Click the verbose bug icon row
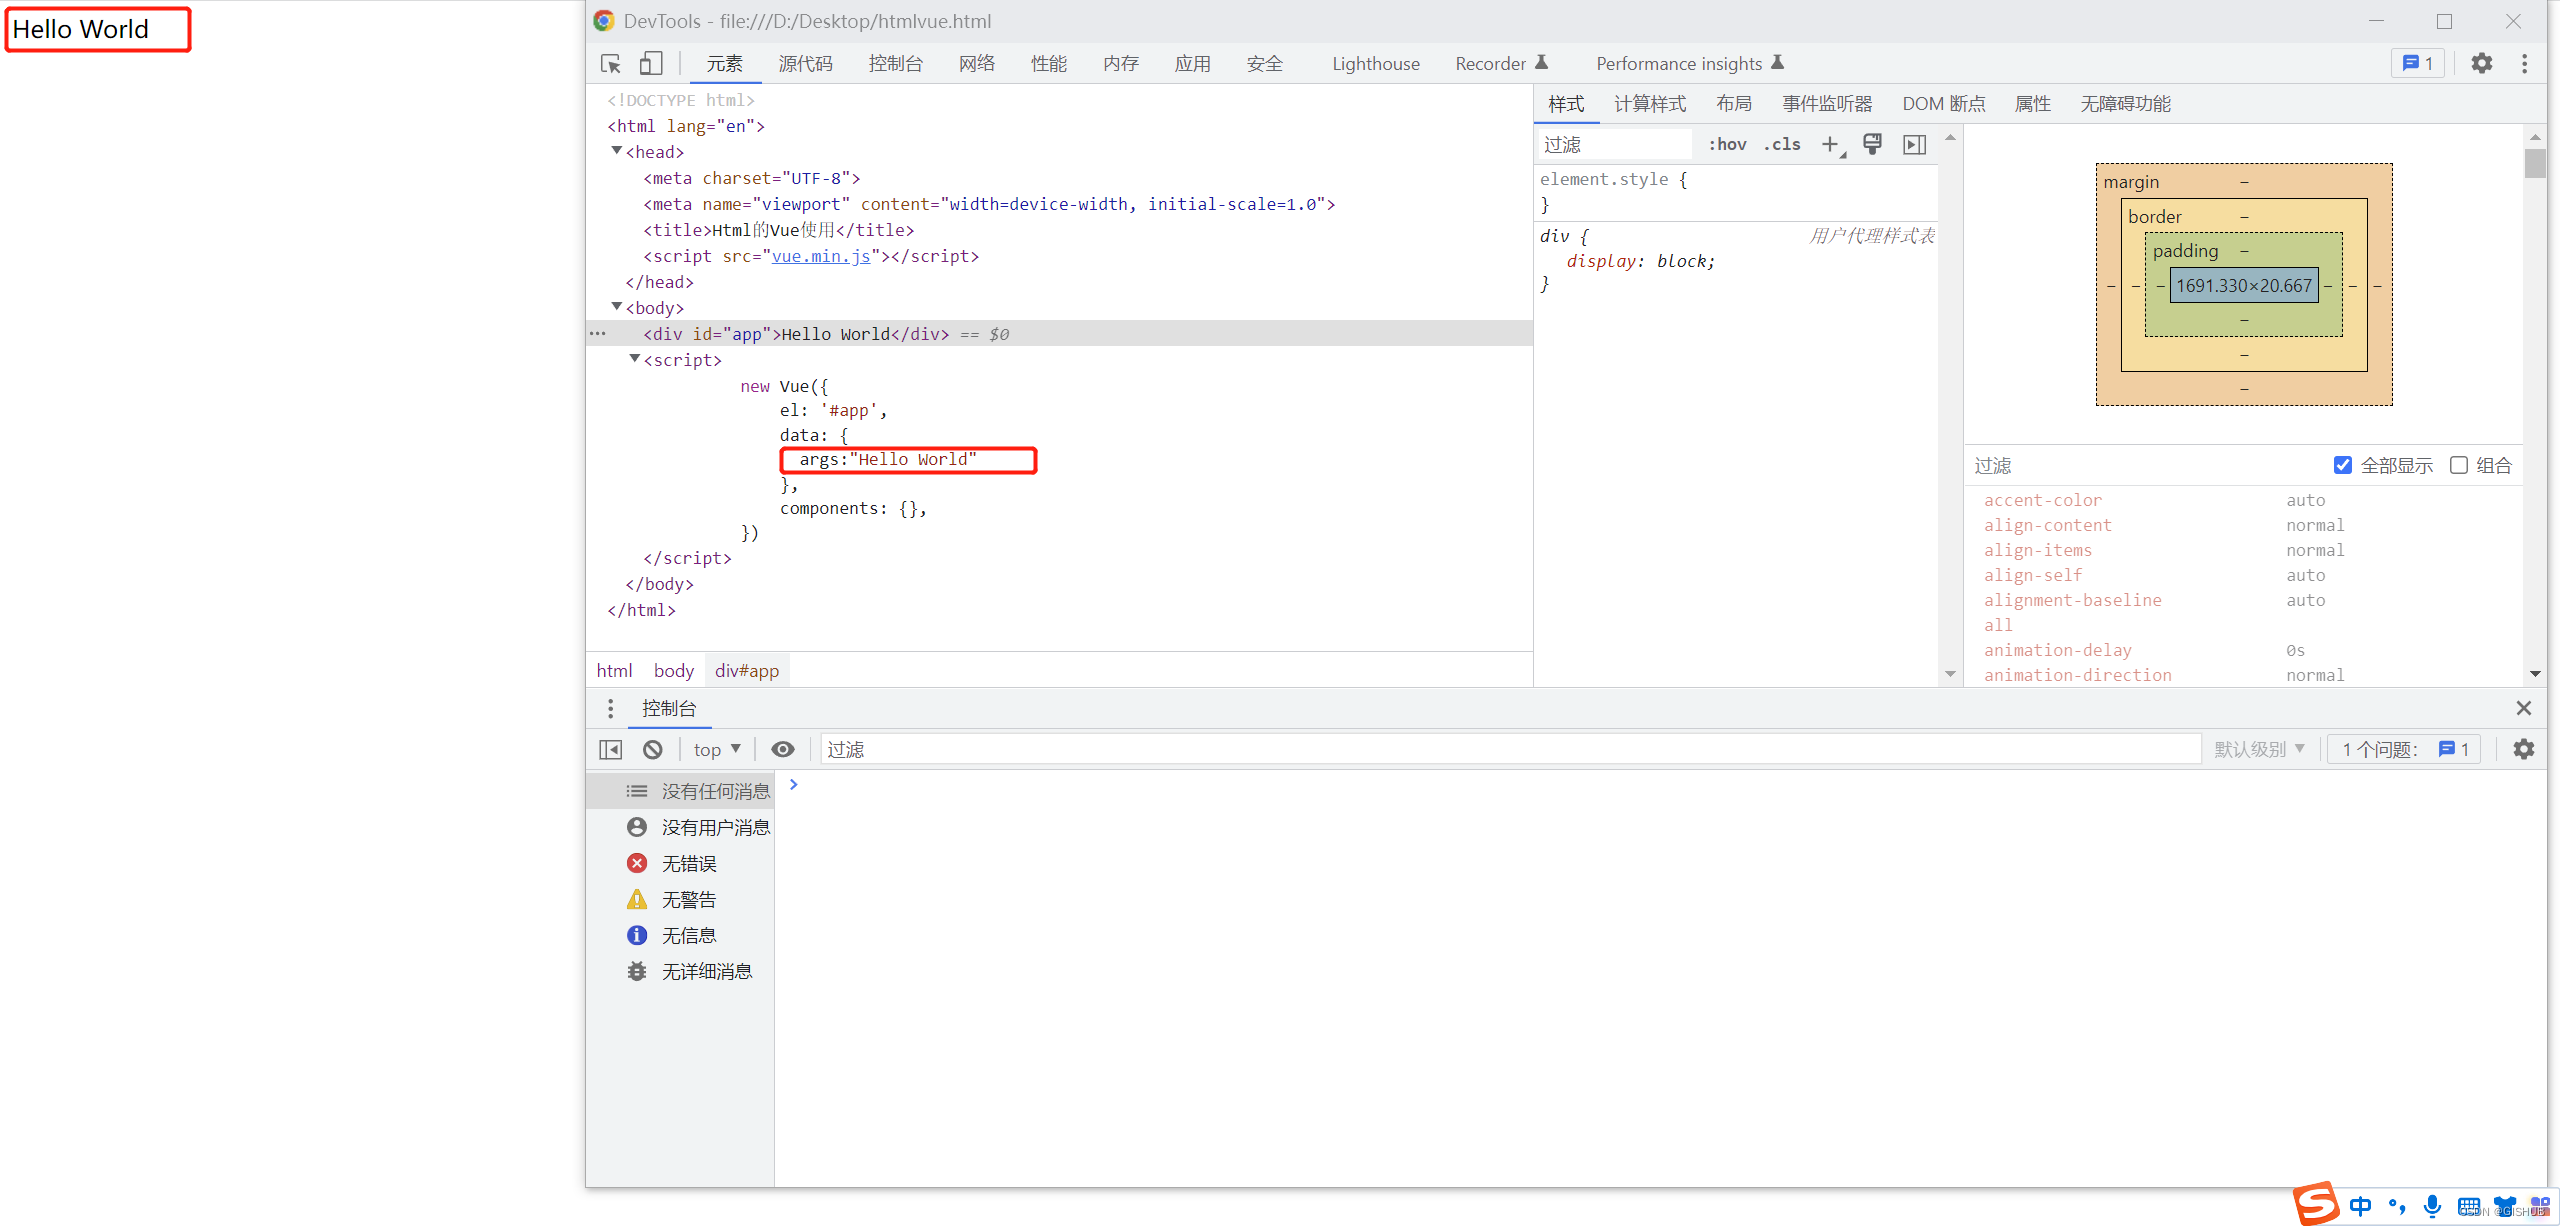This screenshot has height=1226, width=2560. 680,971
